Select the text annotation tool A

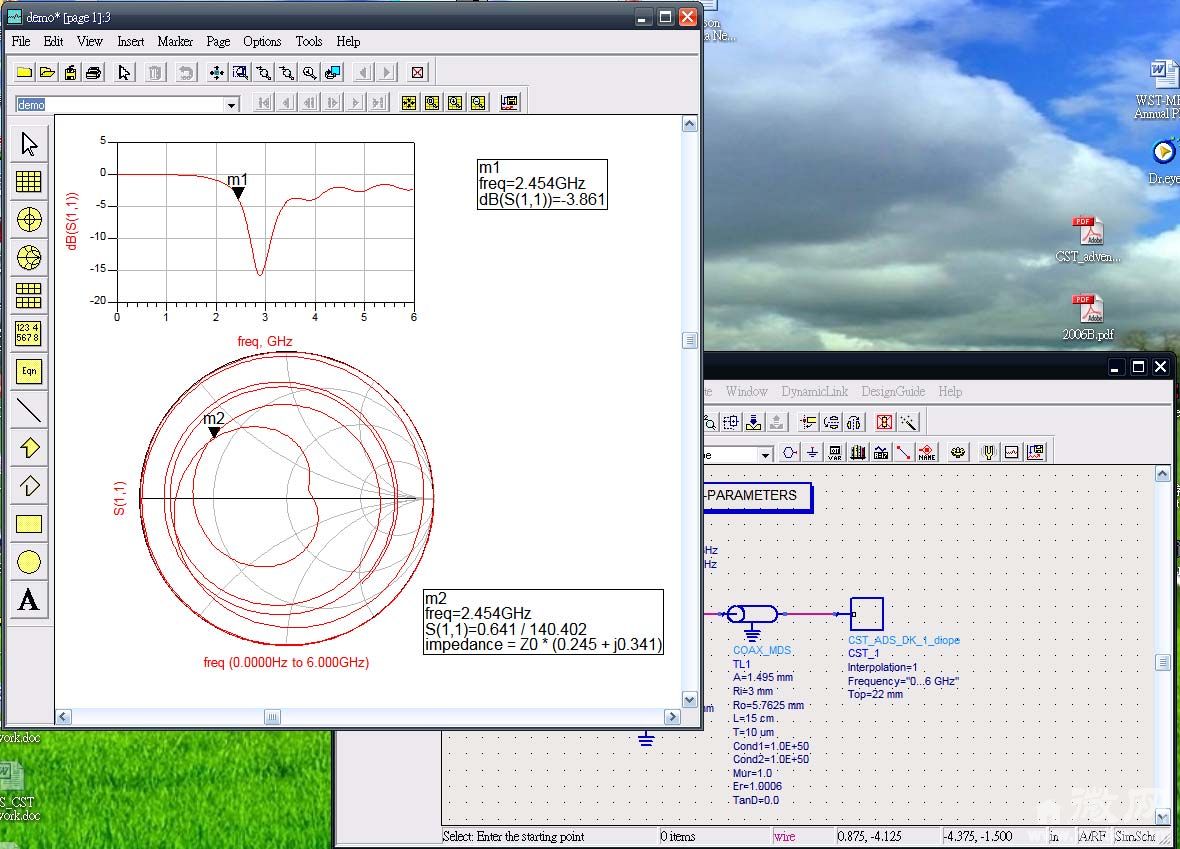coord(29,601)
